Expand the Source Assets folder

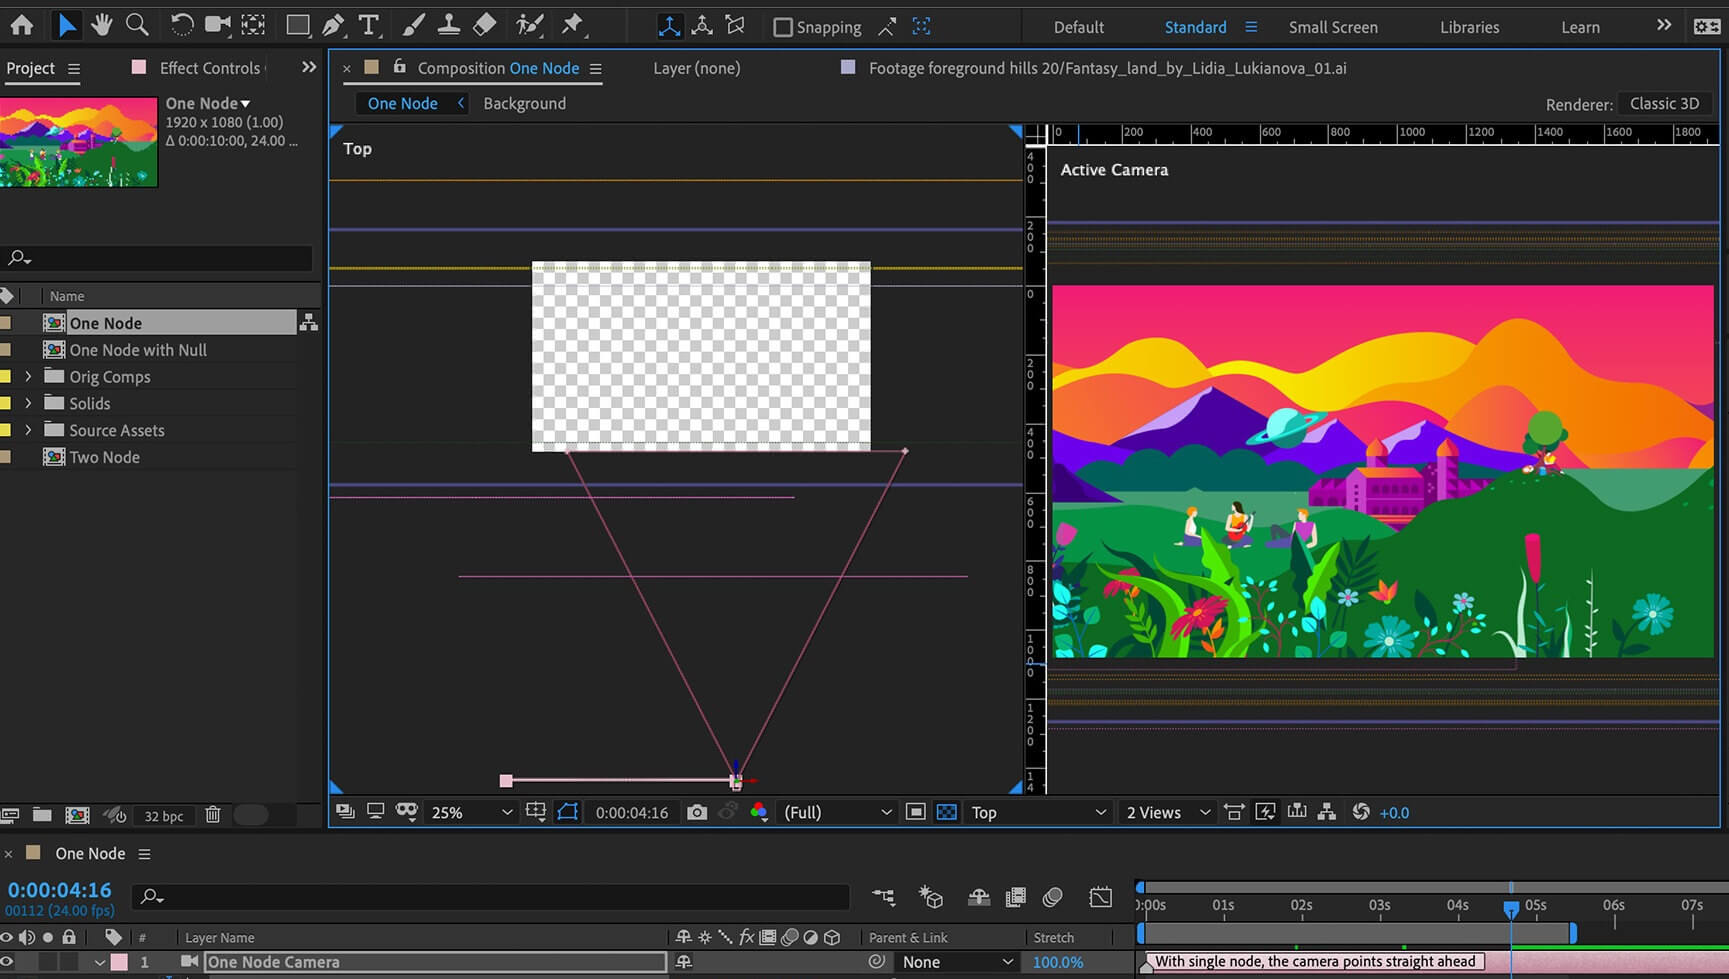[x=27, y=429]
